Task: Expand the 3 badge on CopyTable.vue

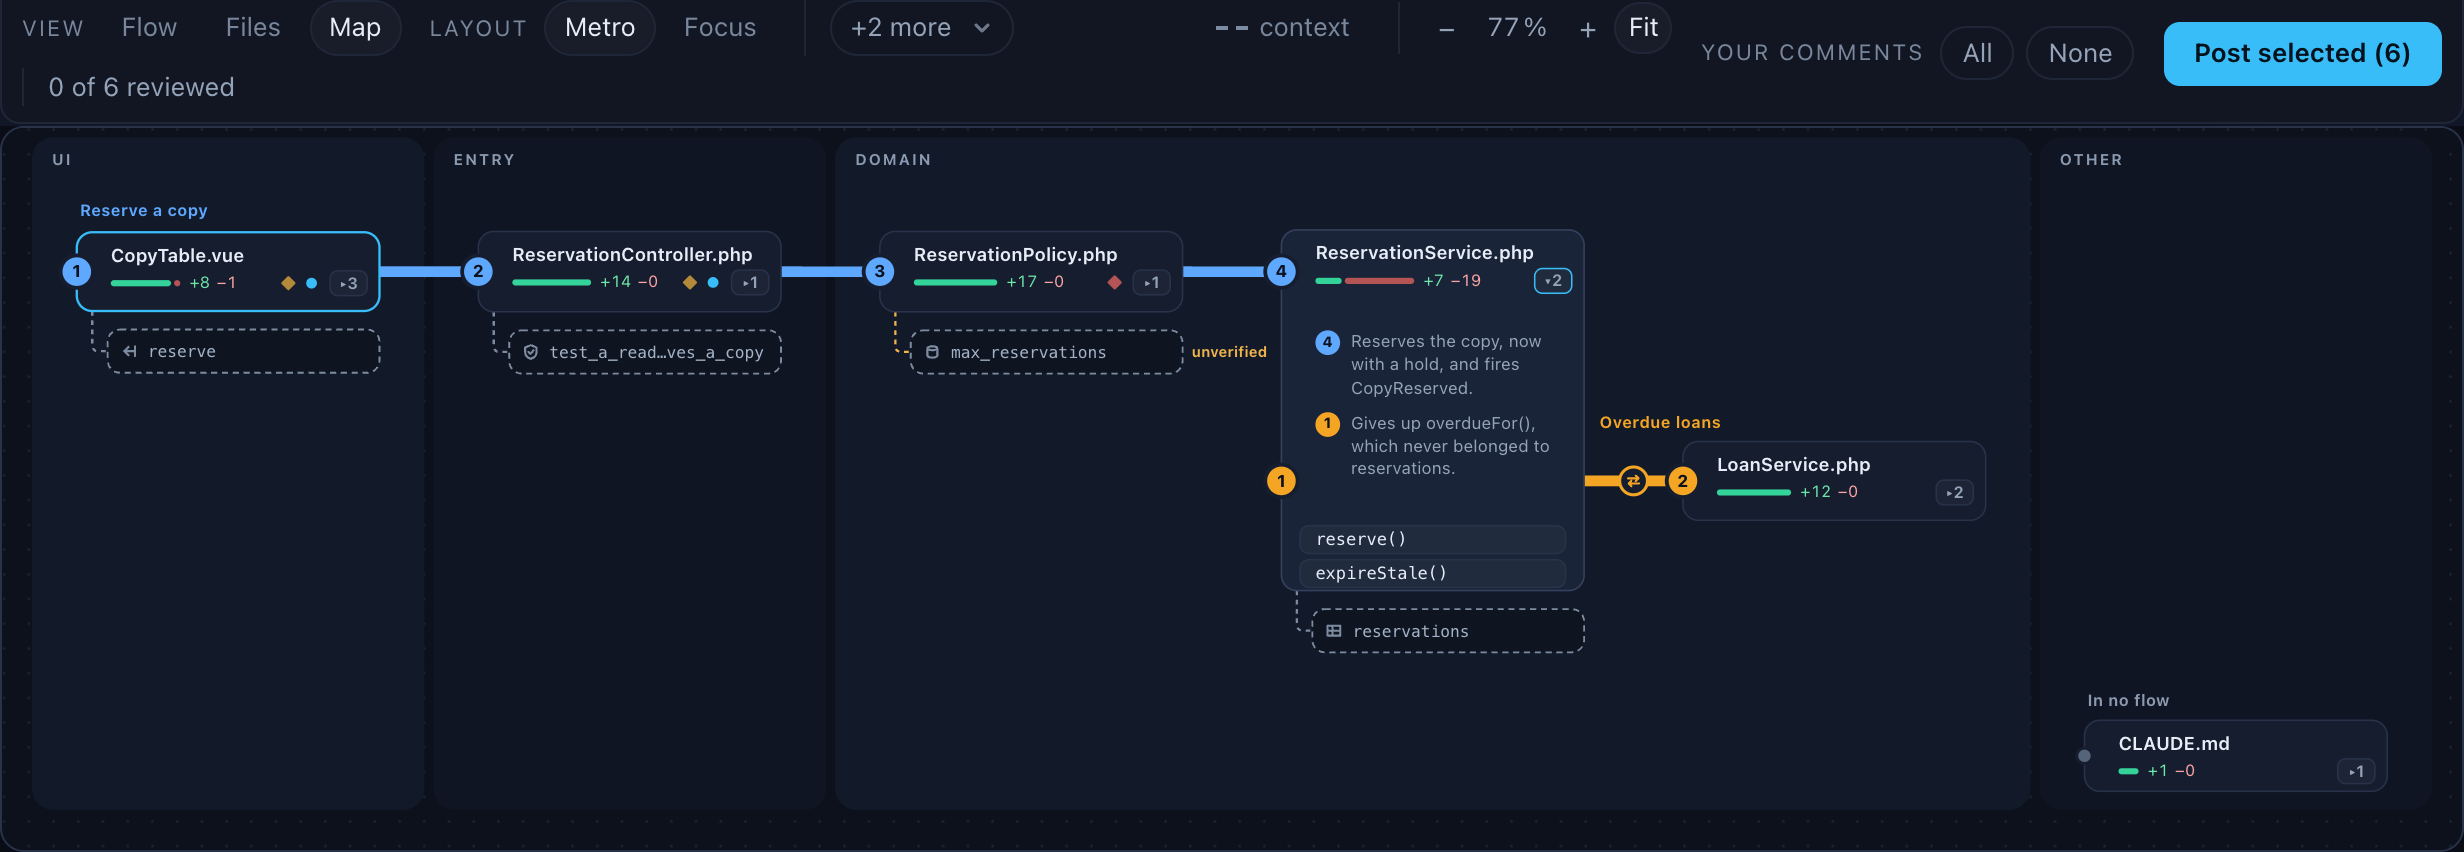Action: tap(349, 283)
